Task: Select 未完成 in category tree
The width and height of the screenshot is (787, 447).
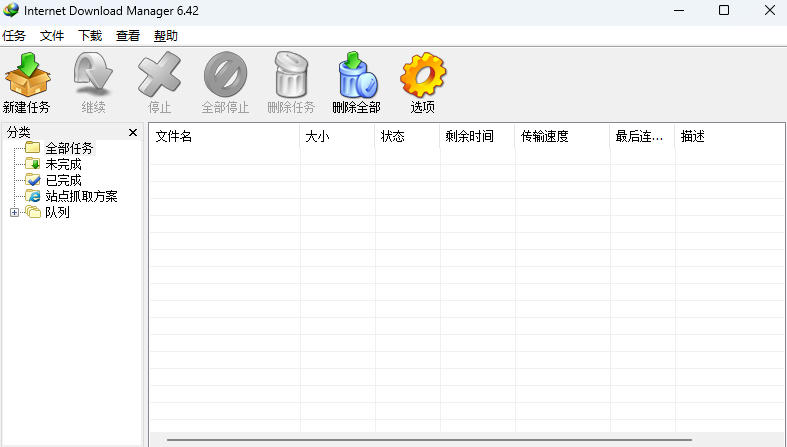Action: 63,165
